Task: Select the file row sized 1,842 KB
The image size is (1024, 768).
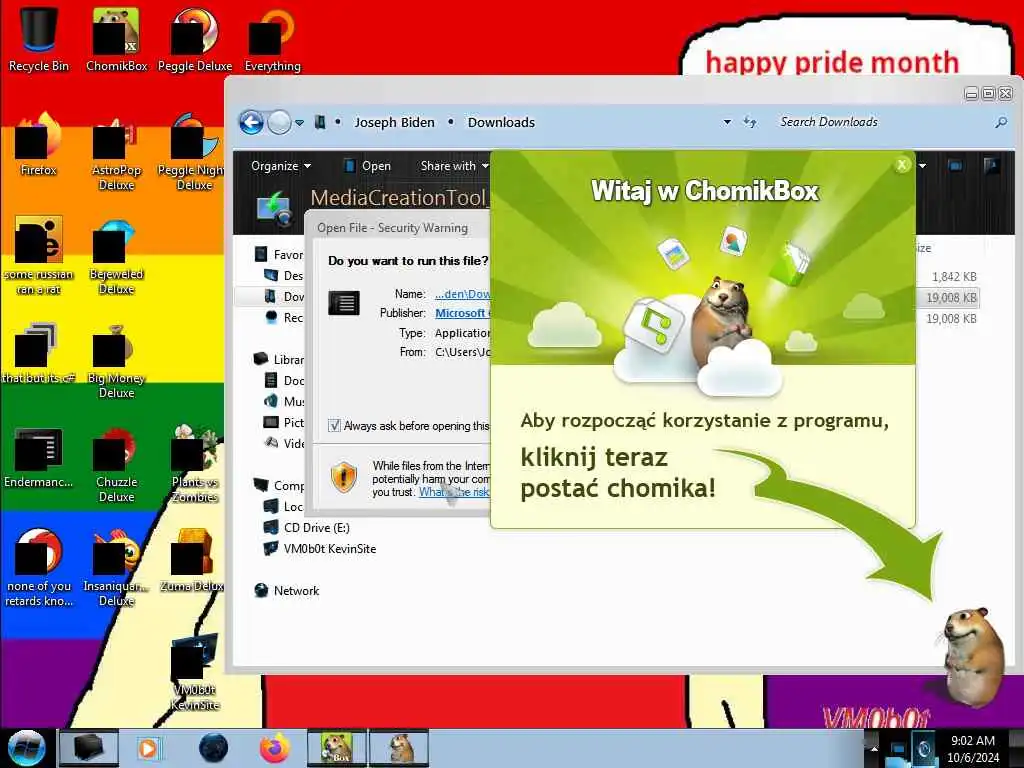Action: coord(949,276)
